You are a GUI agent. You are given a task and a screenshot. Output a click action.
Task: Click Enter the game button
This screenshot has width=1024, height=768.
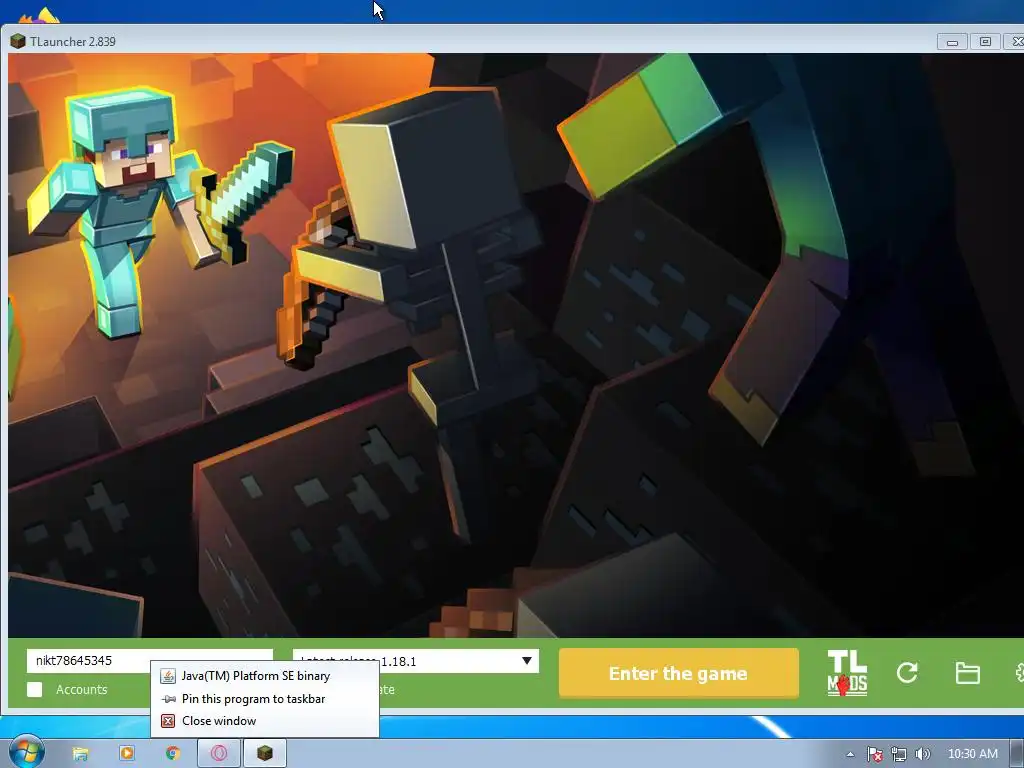679,673
